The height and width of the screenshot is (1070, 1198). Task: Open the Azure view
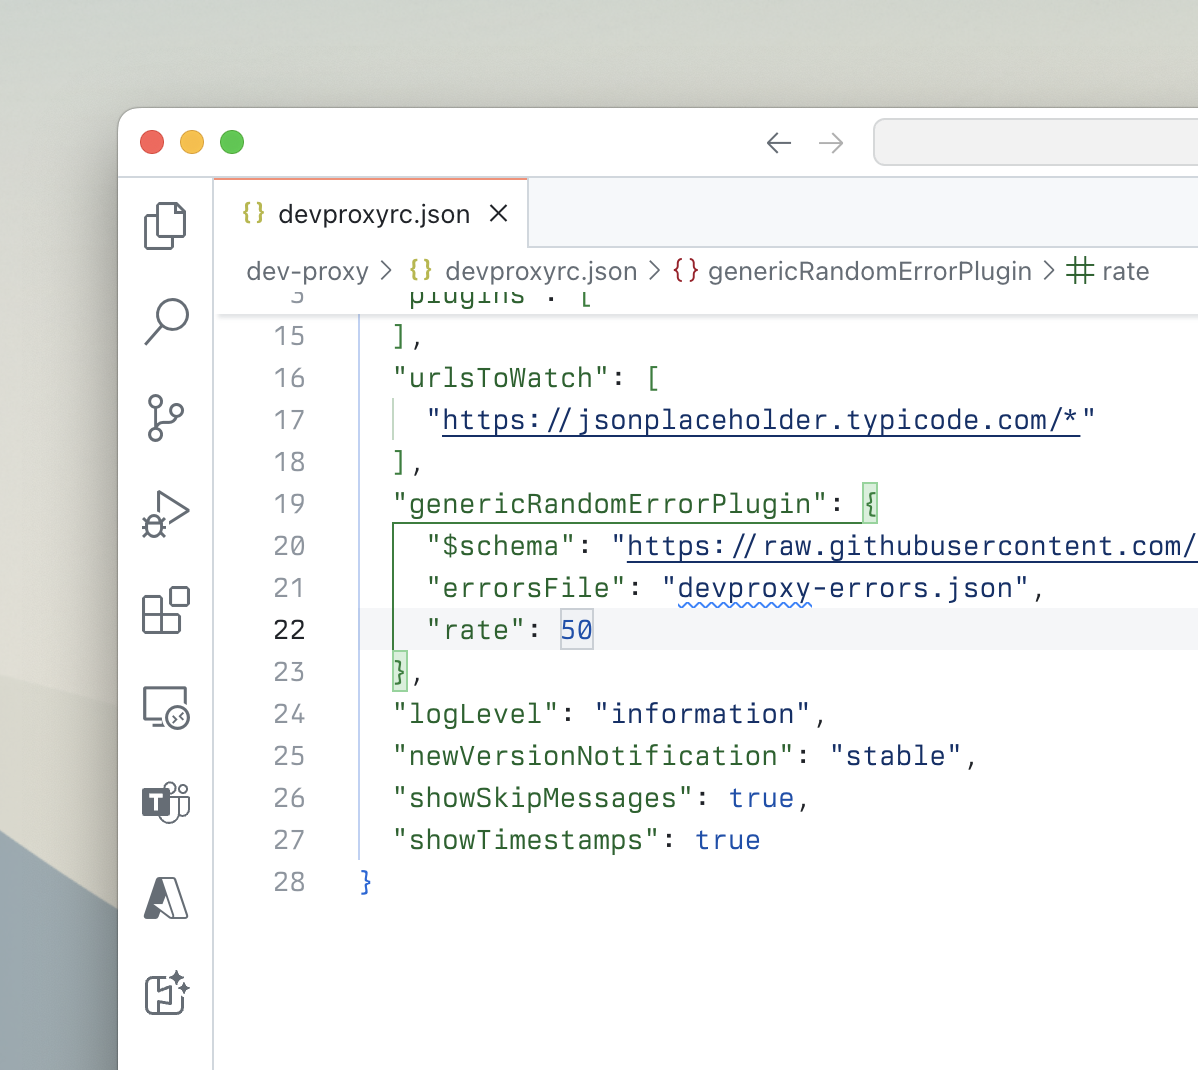[x=165, y=898]
